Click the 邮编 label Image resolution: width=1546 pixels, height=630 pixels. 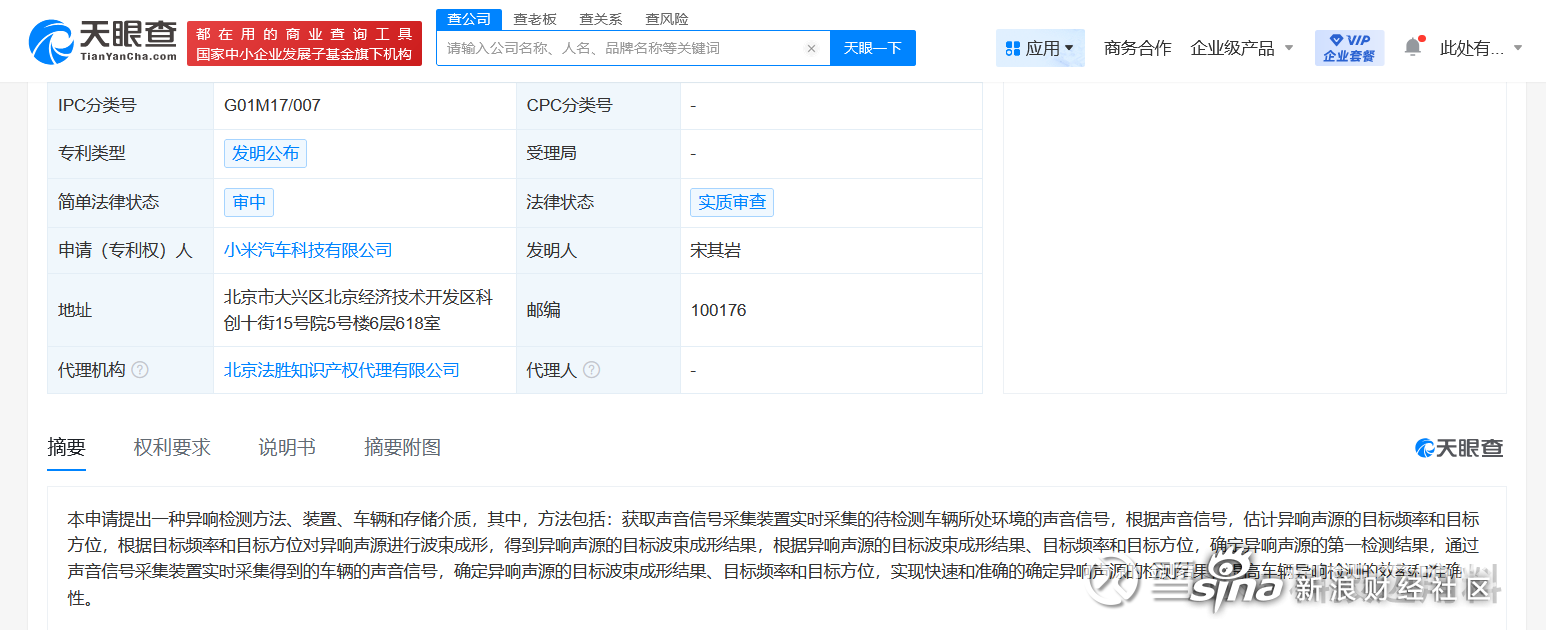tap(543, 310)
